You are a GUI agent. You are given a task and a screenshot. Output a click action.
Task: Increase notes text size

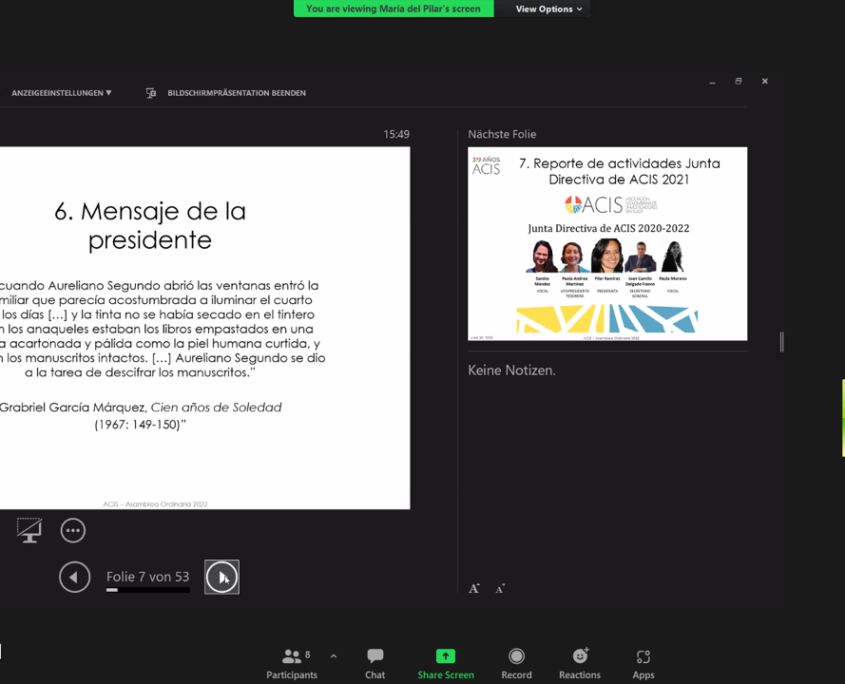pos(474,588)
